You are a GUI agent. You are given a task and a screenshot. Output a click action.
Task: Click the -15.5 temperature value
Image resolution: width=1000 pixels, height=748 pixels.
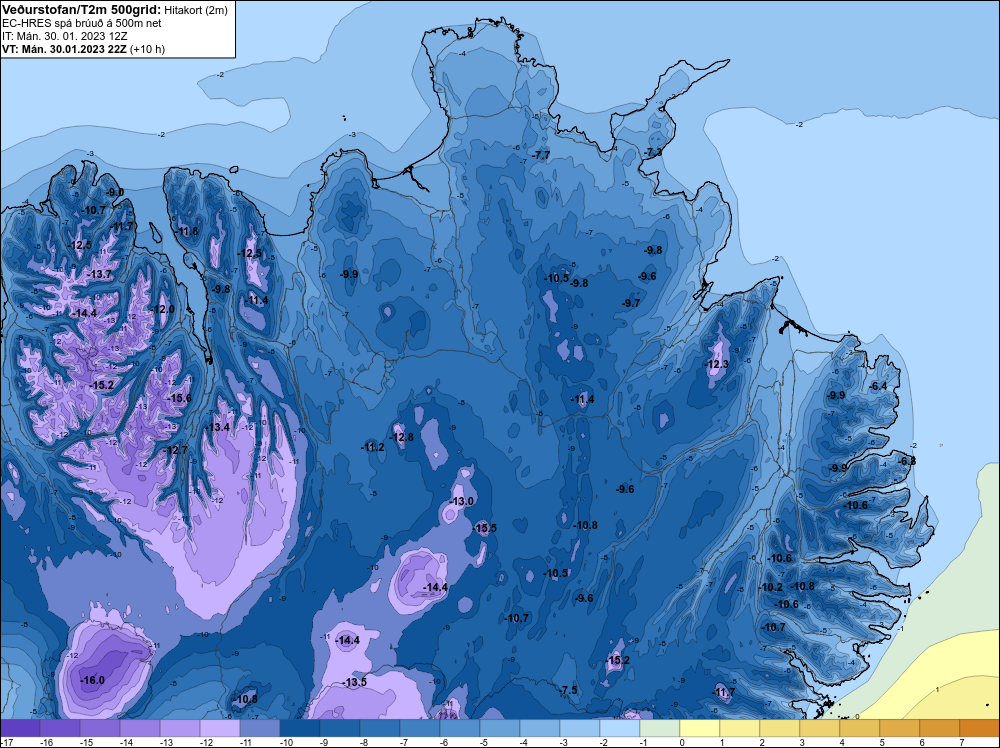pyautogui.click(x=484, y=528)
